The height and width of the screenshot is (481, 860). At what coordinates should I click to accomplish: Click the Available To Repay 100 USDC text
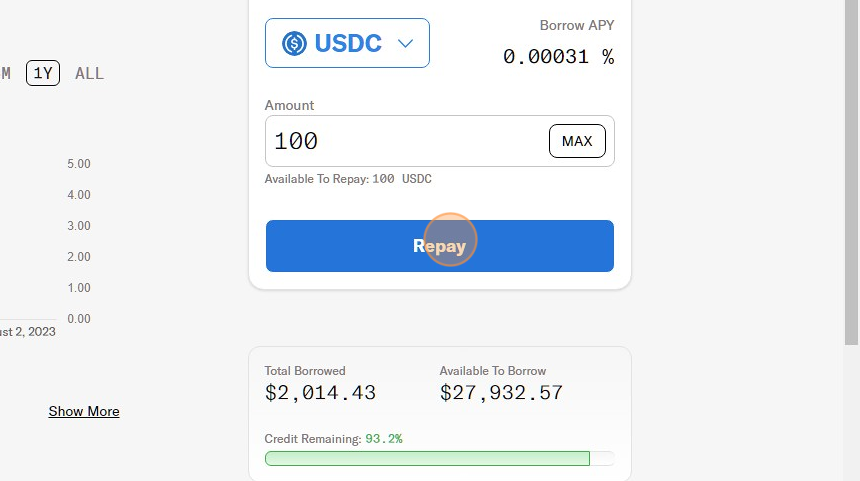point(348,179)
